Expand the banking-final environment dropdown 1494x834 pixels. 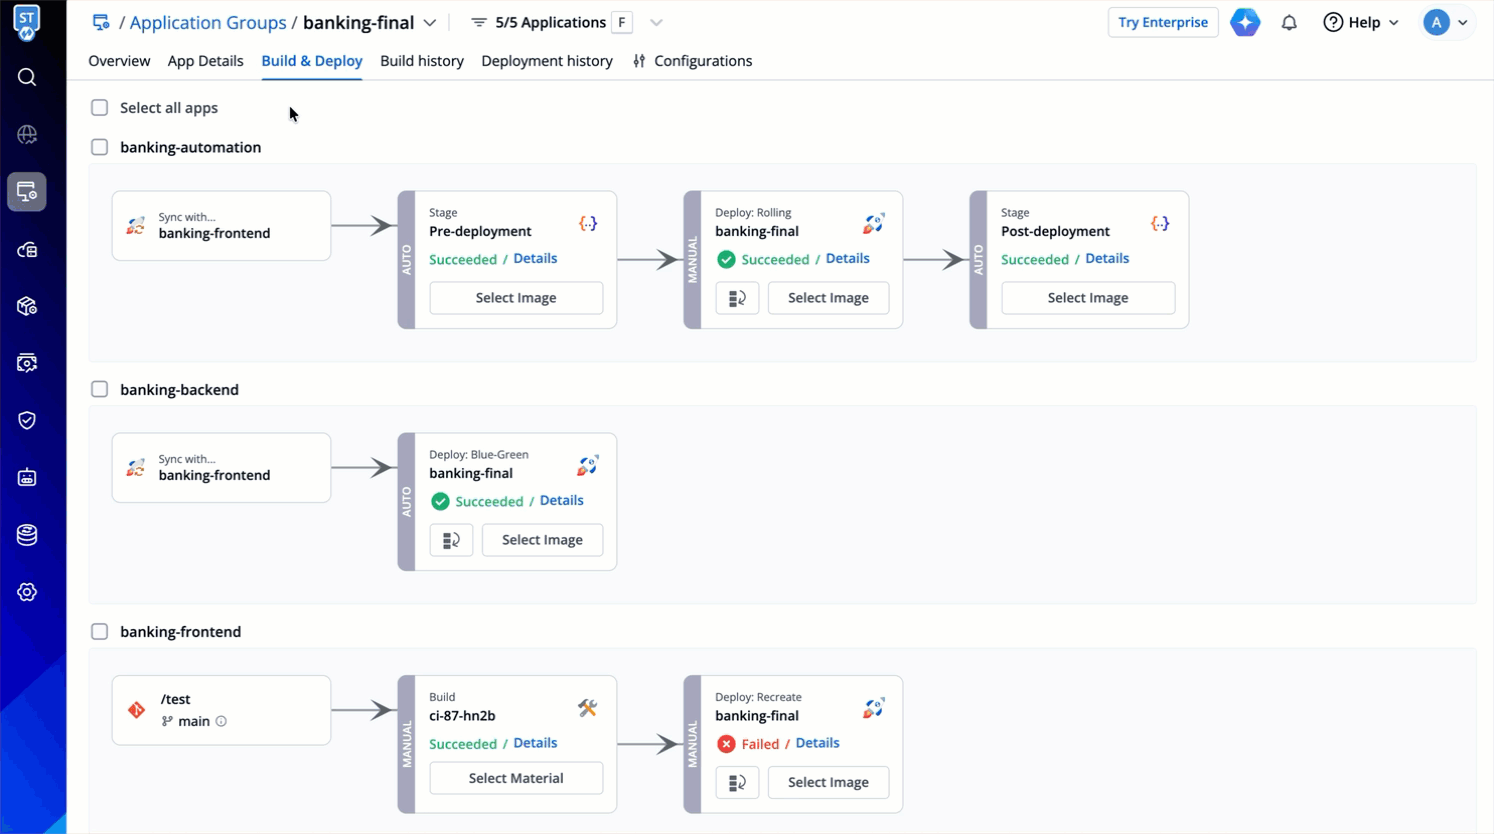[x=430, y=22]
